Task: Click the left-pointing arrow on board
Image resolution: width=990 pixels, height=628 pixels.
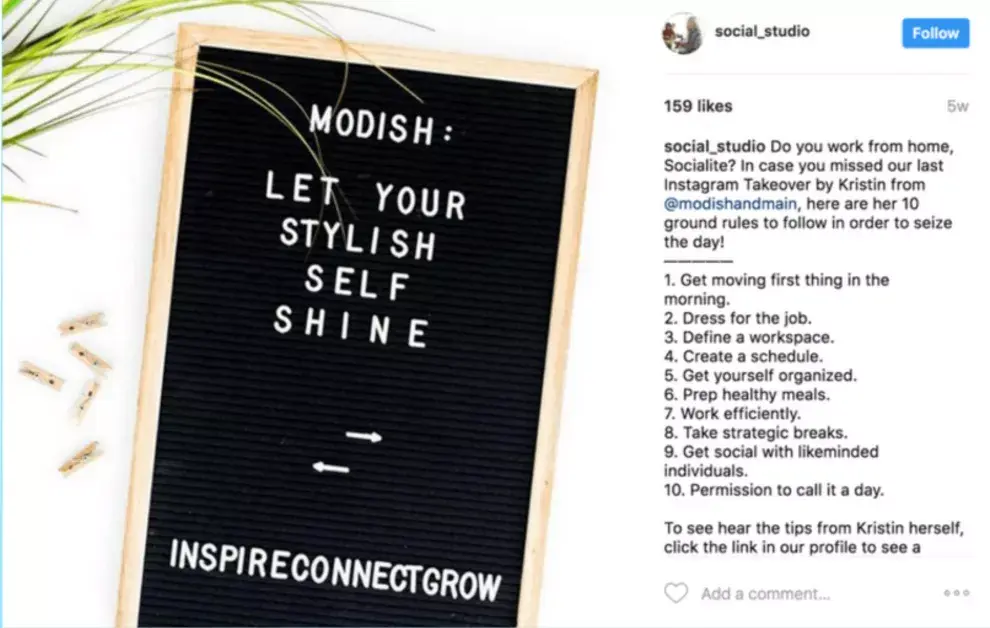Action: click(331, 467)
